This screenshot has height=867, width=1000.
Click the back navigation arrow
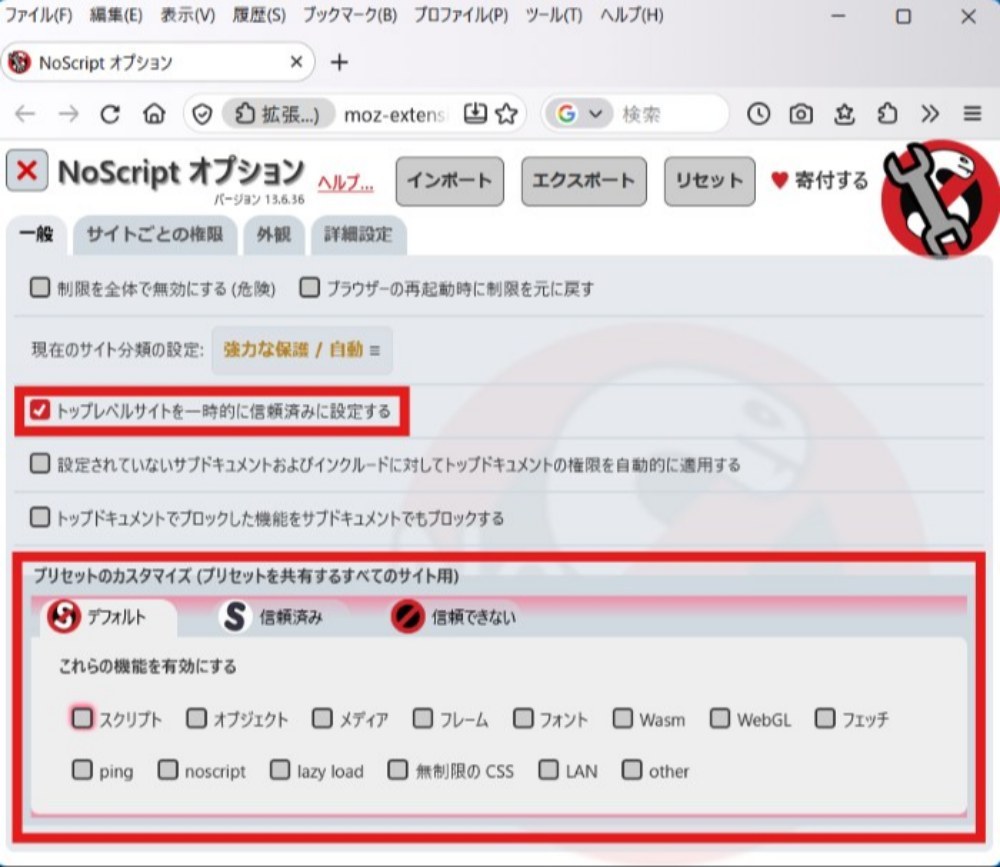(x=25, y=114)
